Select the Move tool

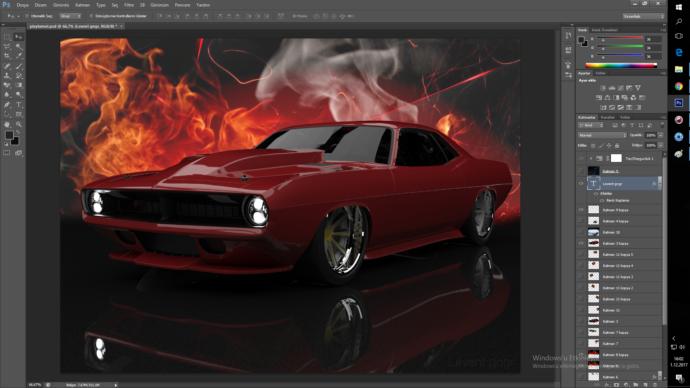coord(19,37)
